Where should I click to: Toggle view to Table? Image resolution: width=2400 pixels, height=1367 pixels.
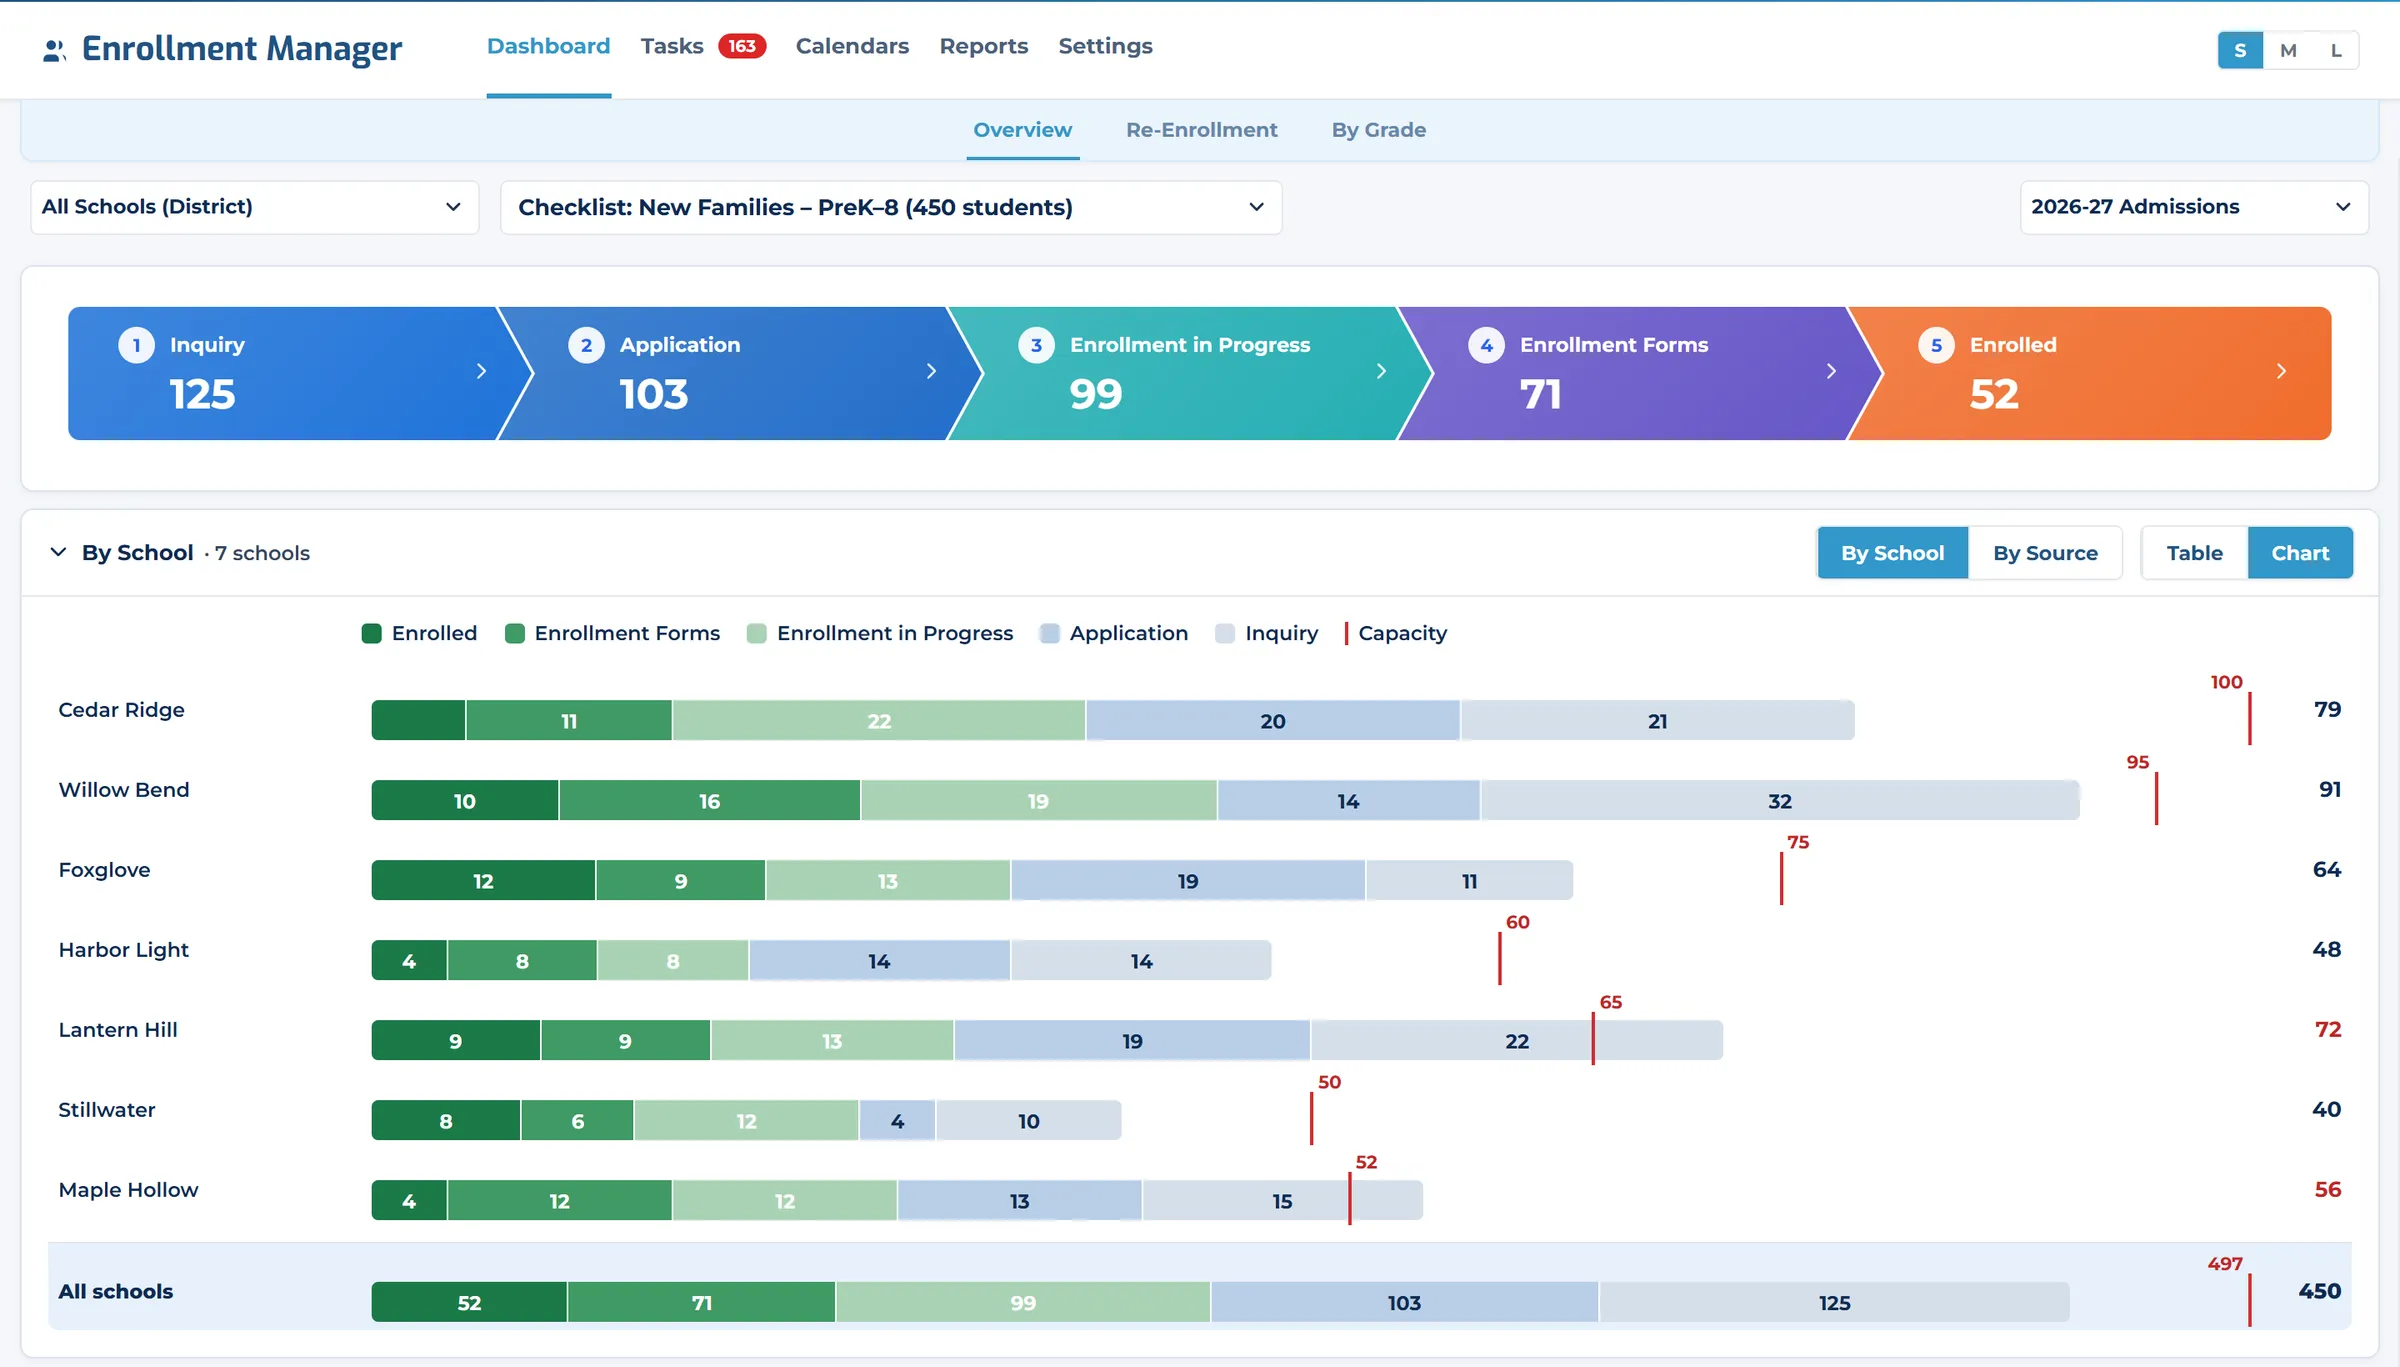pyautogui.click(x=2194, y=553)
